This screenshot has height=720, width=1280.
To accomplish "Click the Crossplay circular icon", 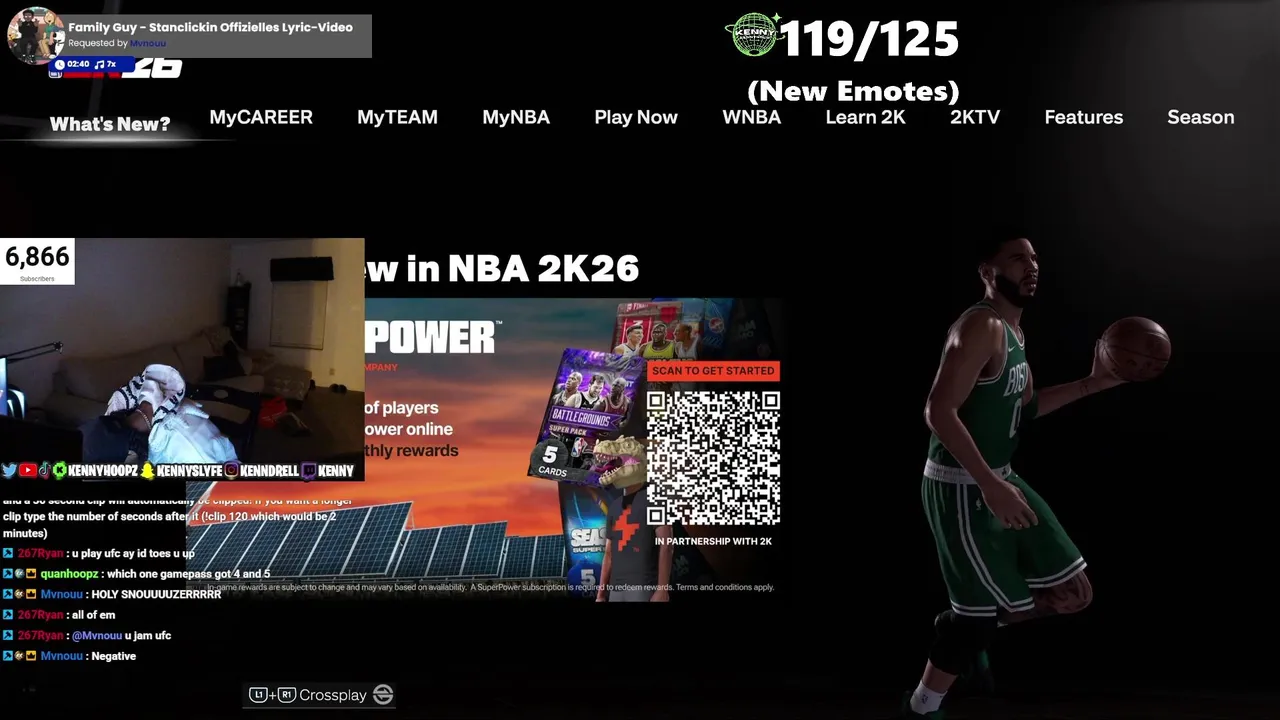I will [x=383, y=695].
